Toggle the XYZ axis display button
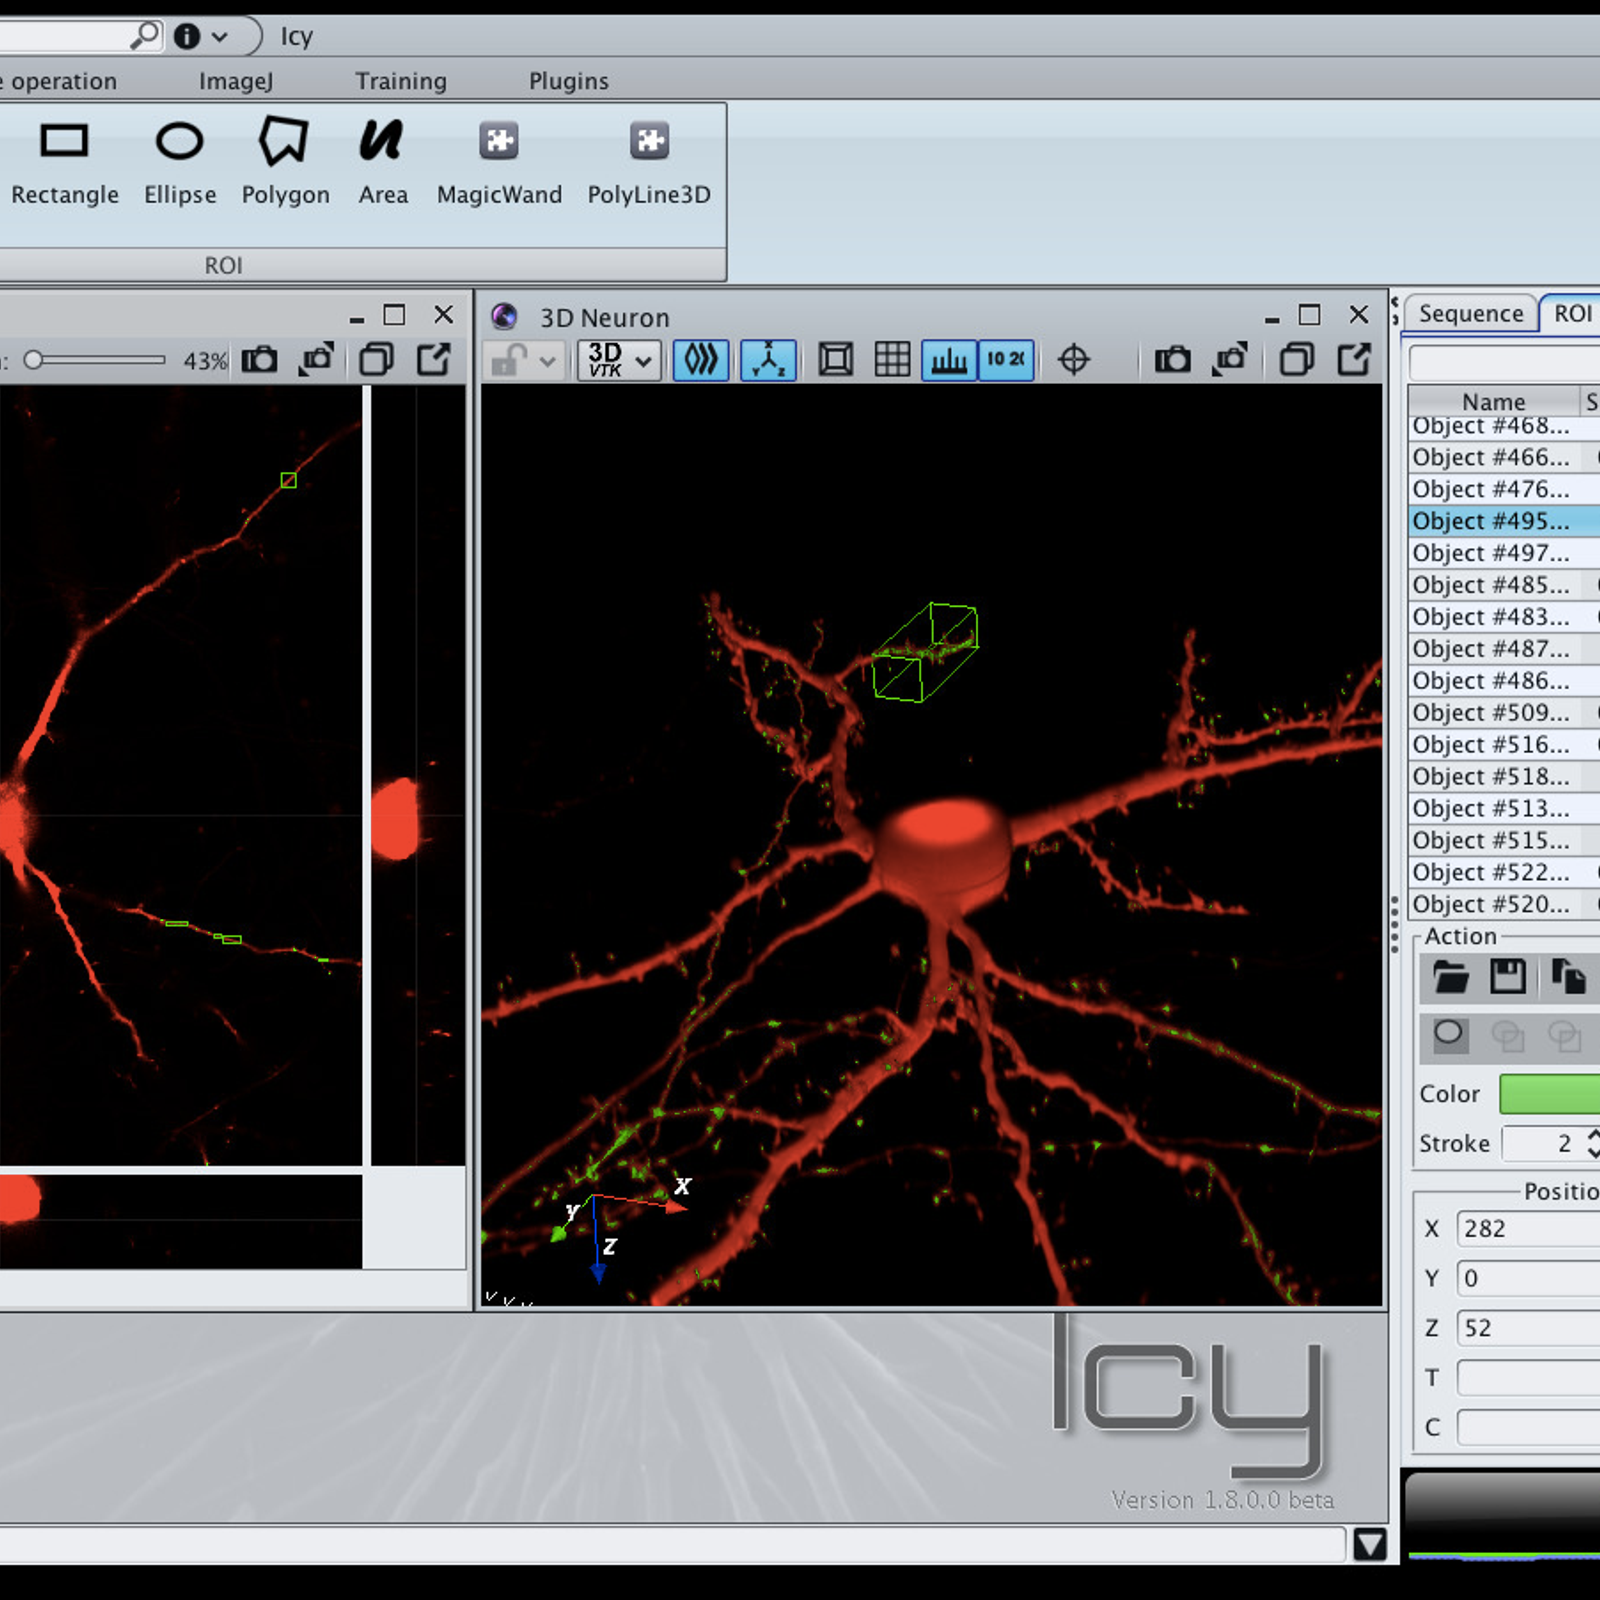This screenshot has height=1600, width=1600. pos(768,360)
